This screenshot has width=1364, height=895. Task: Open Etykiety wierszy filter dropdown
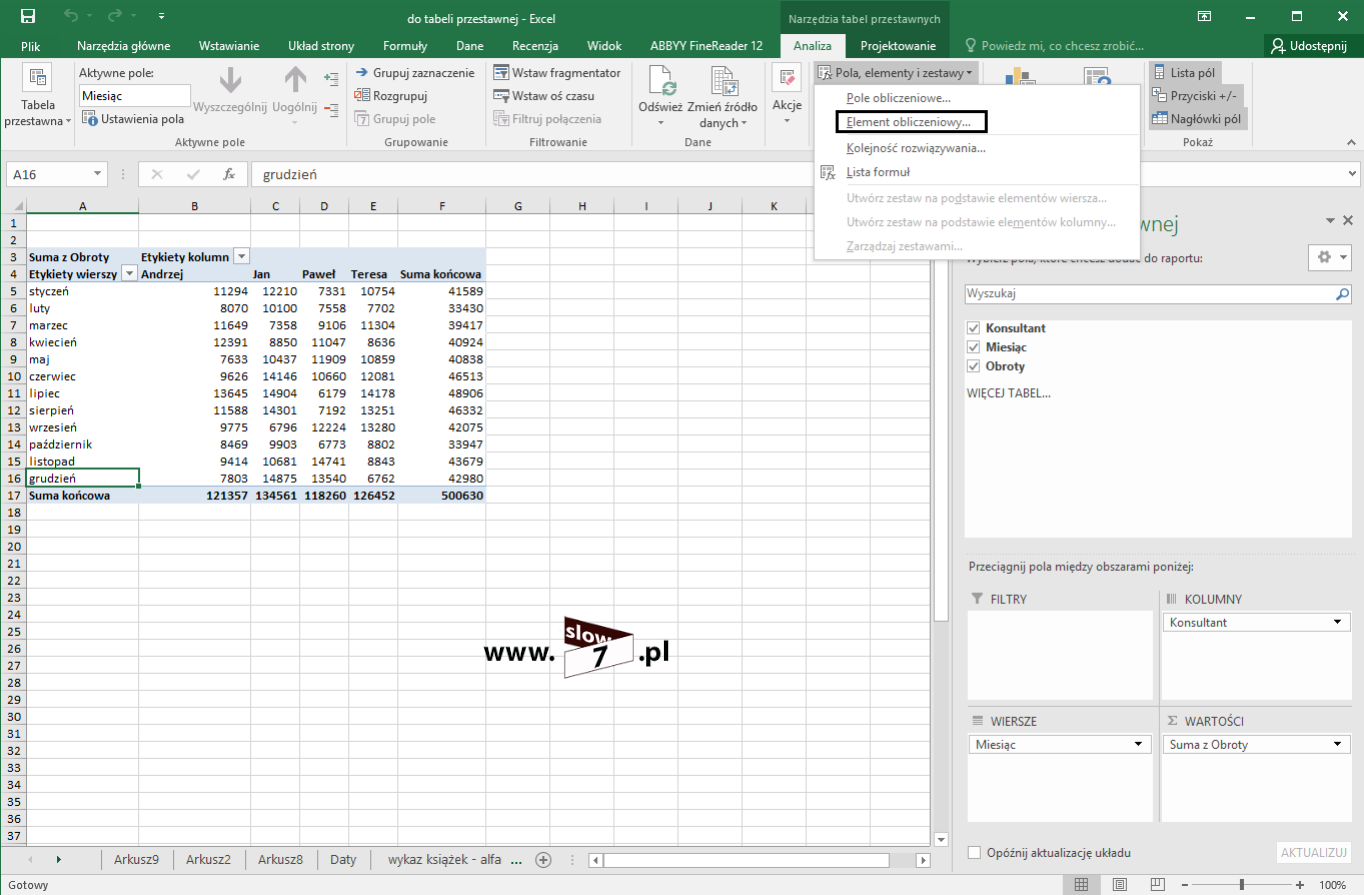(129, 274)
